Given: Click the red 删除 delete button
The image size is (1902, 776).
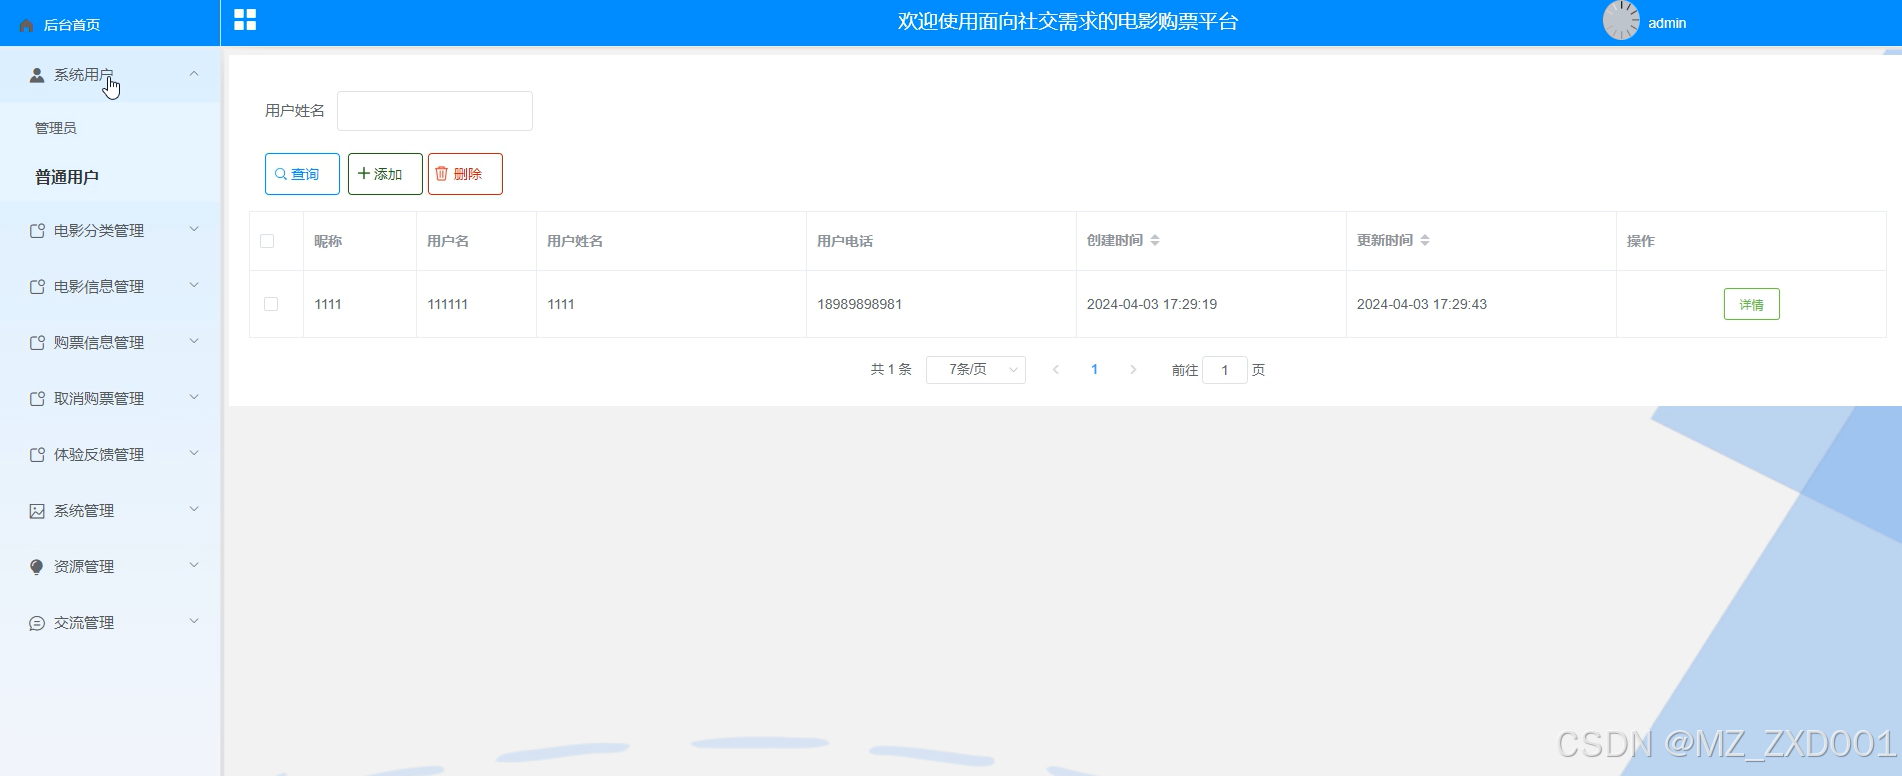Looking at the screenshot, I should [465, 174].
